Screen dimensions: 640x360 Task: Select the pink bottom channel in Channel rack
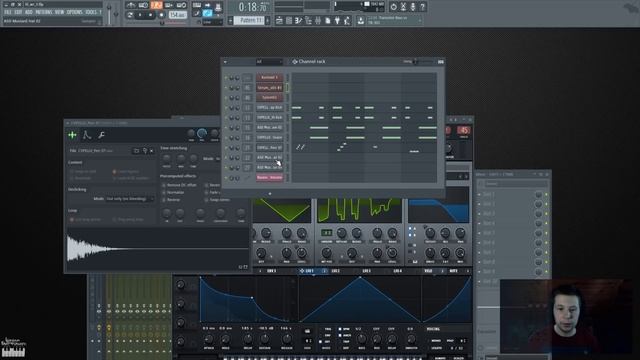269,178
